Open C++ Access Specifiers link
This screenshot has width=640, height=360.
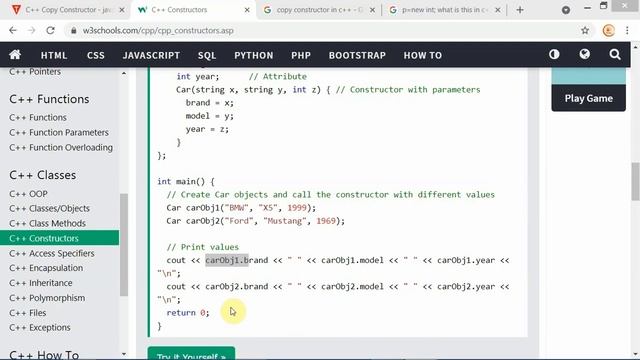point(52,253)
